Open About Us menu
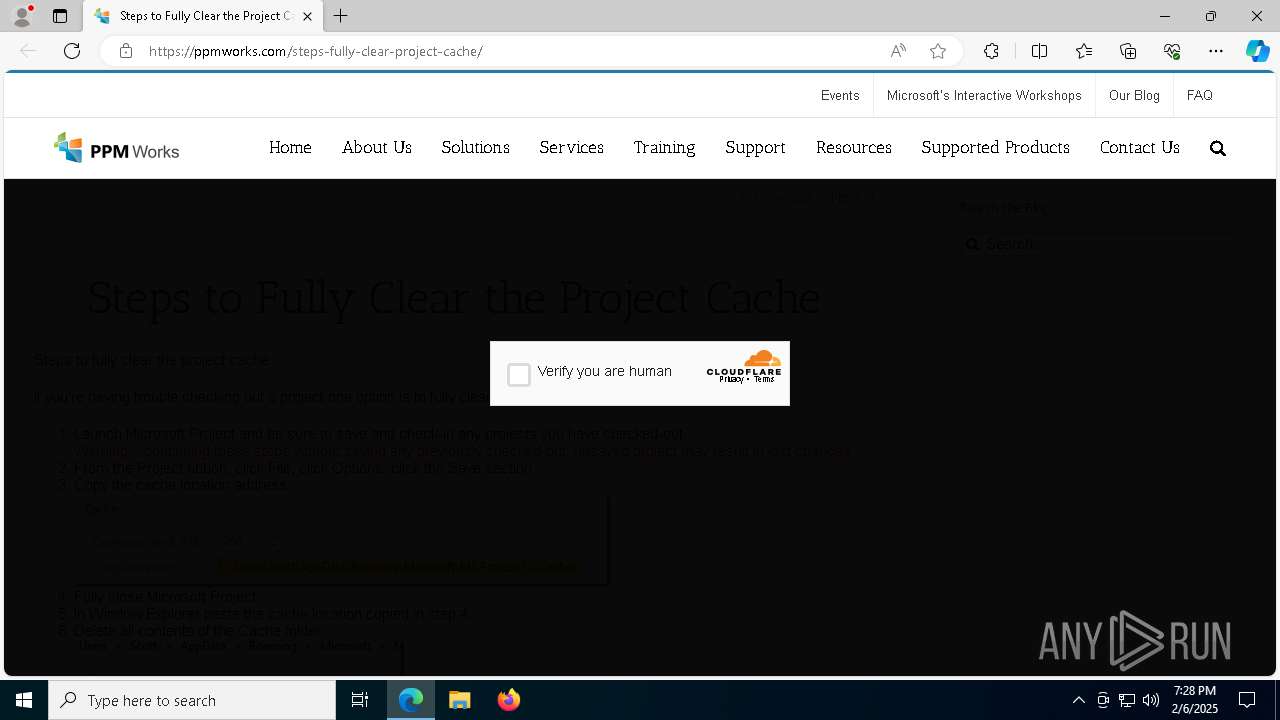1280x720 pixels. click(377, 147)
